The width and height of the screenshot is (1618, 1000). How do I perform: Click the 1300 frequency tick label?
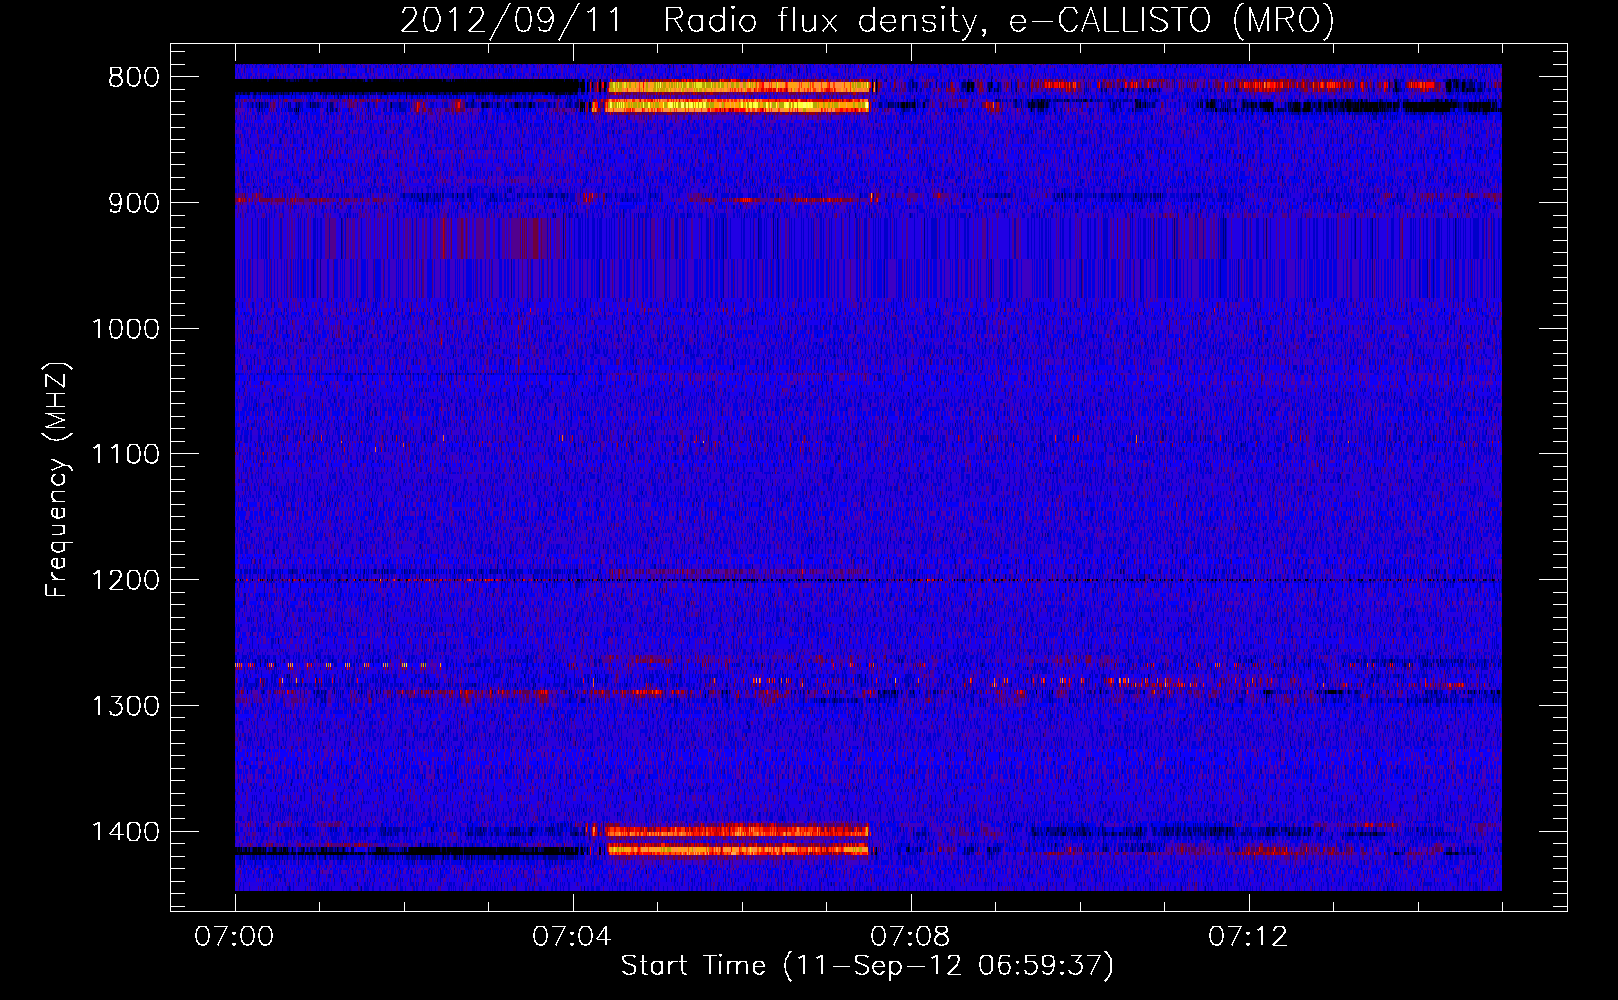click(x=125, y=706)
